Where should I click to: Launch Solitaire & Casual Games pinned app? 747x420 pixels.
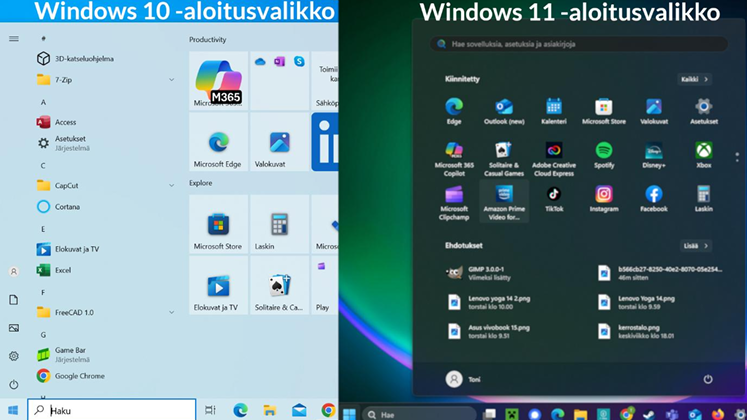click(x=504, y=159)
